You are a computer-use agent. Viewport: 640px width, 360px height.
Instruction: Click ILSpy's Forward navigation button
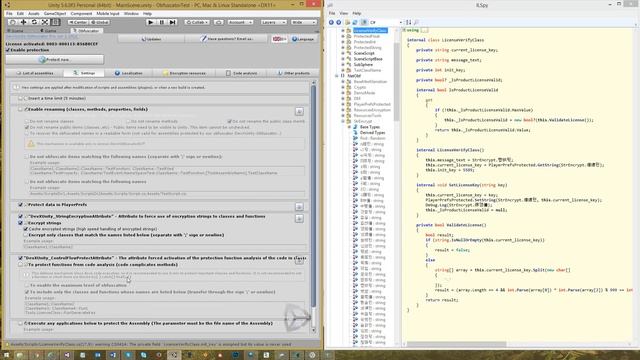point(338,22)
